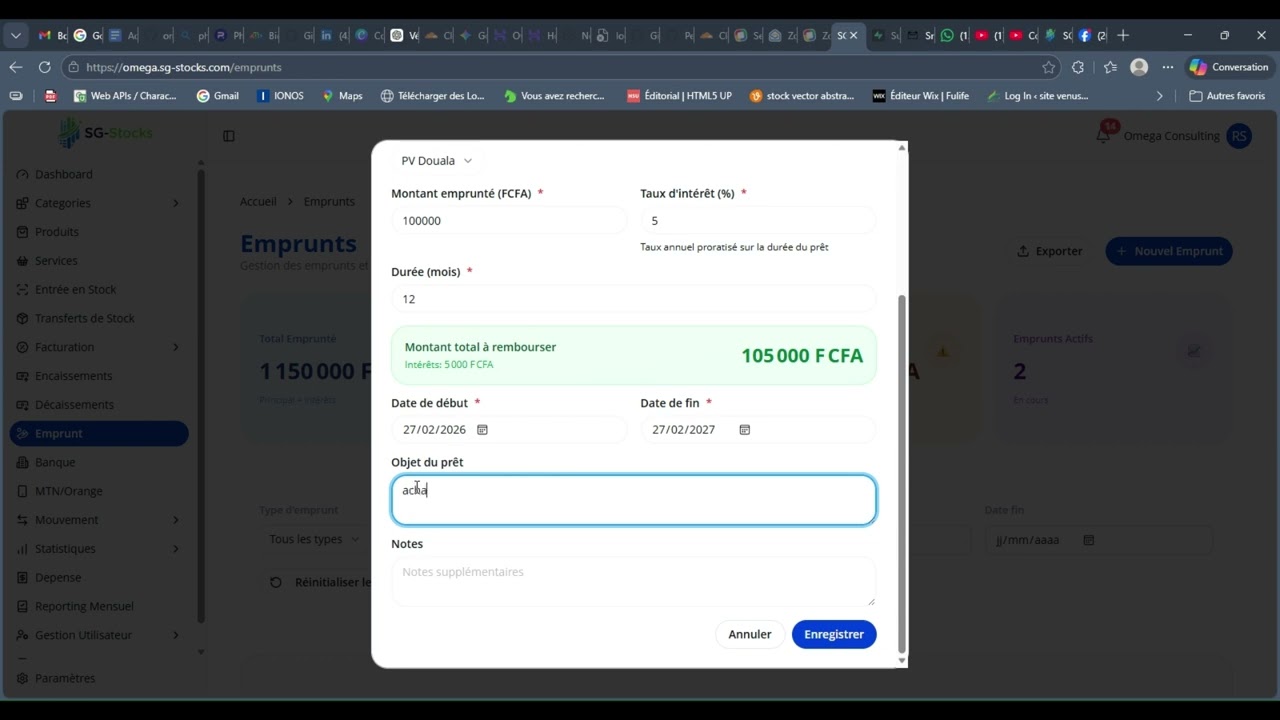Go to Entrée en Stock
This screenshot has width=1280, height=720.
tap(75, 290)
